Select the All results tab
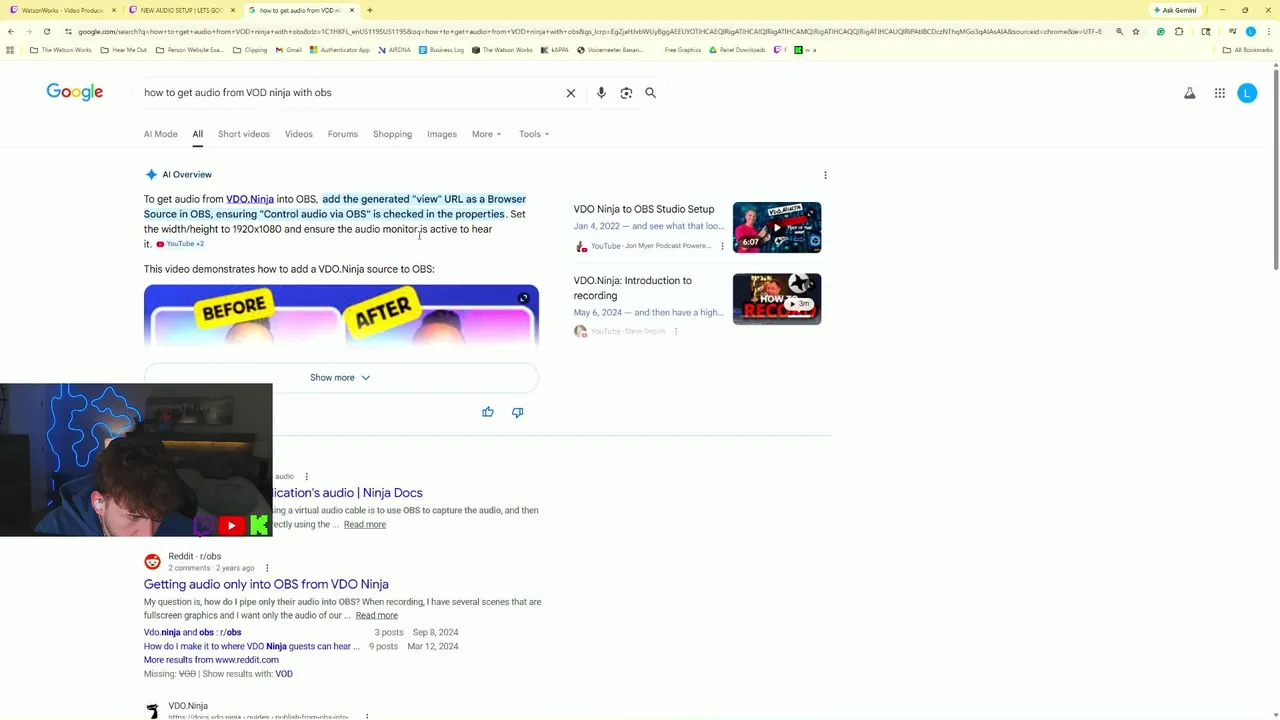The height and width of the screenshot is (720, 1280). click(197, 134)
